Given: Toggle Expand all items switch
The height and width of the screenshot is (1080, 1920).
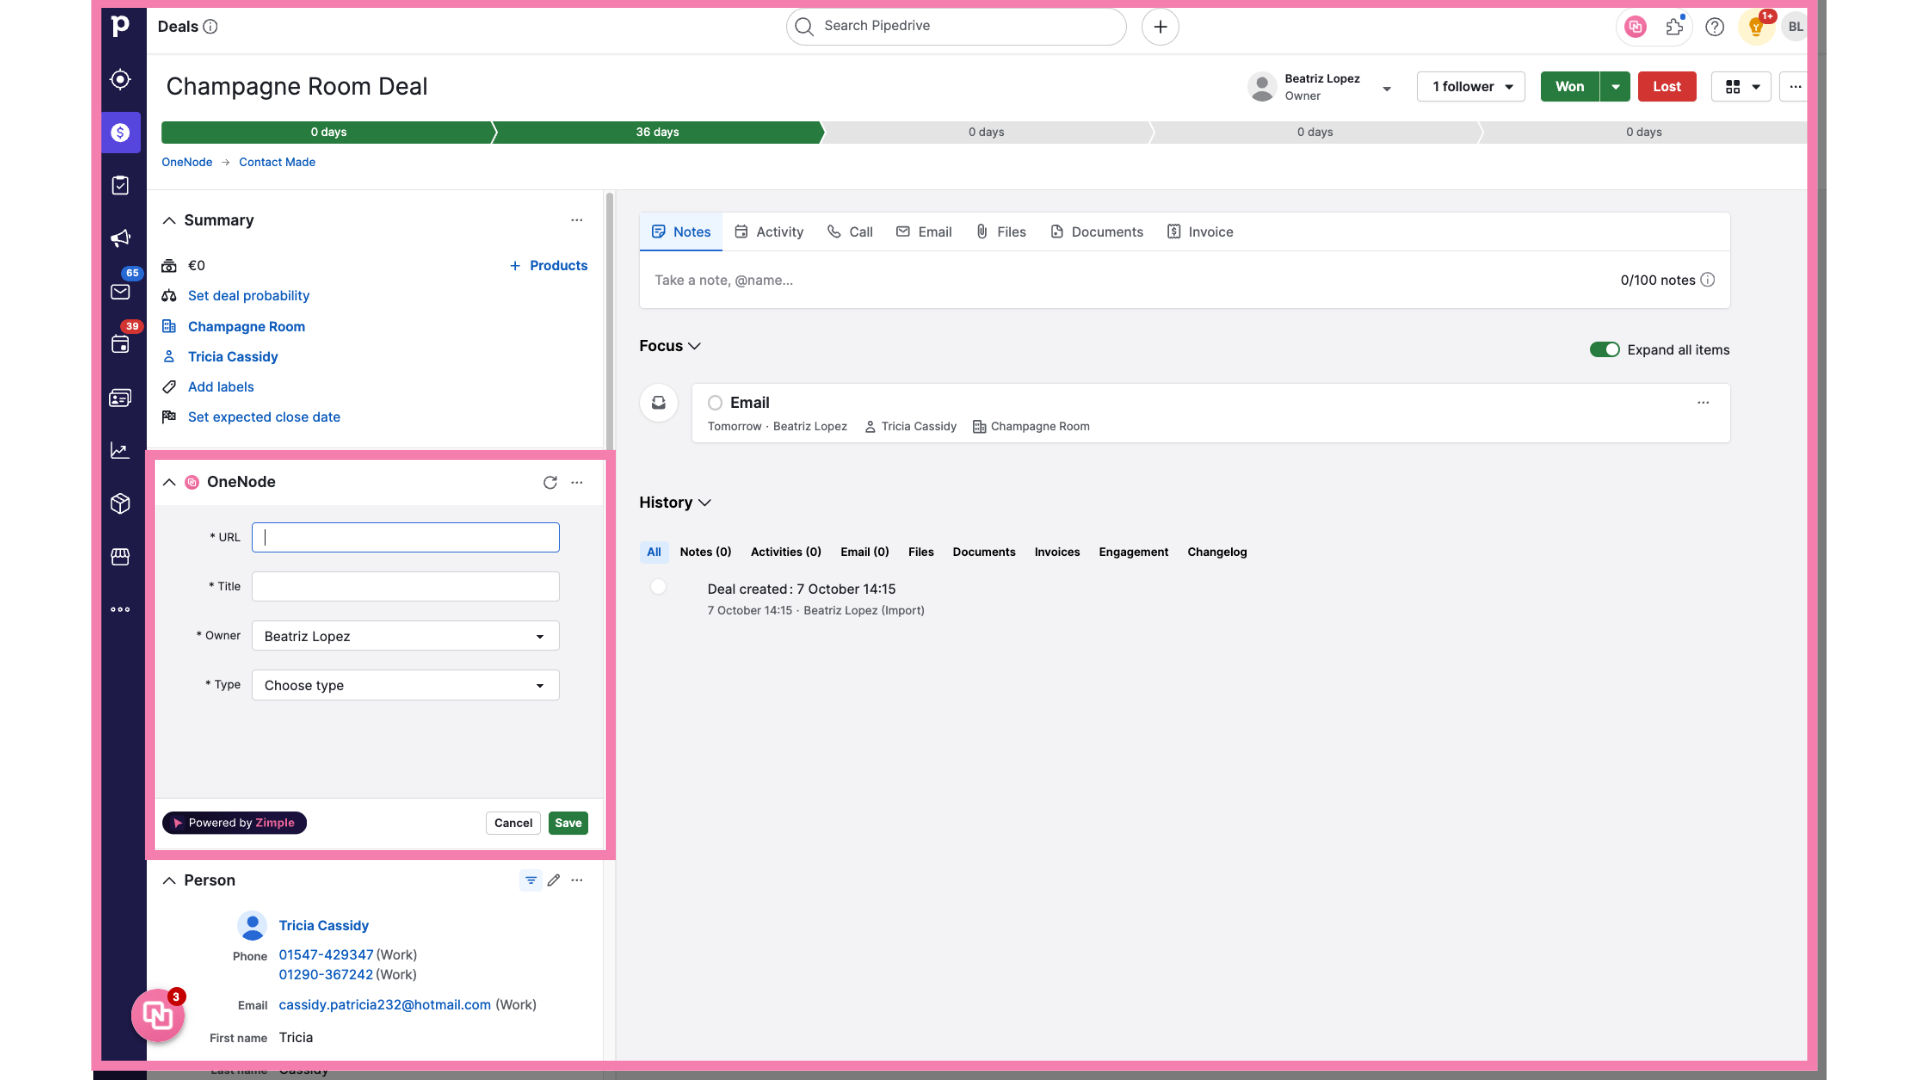Looking at the screenshot, I should [1604, 350].
